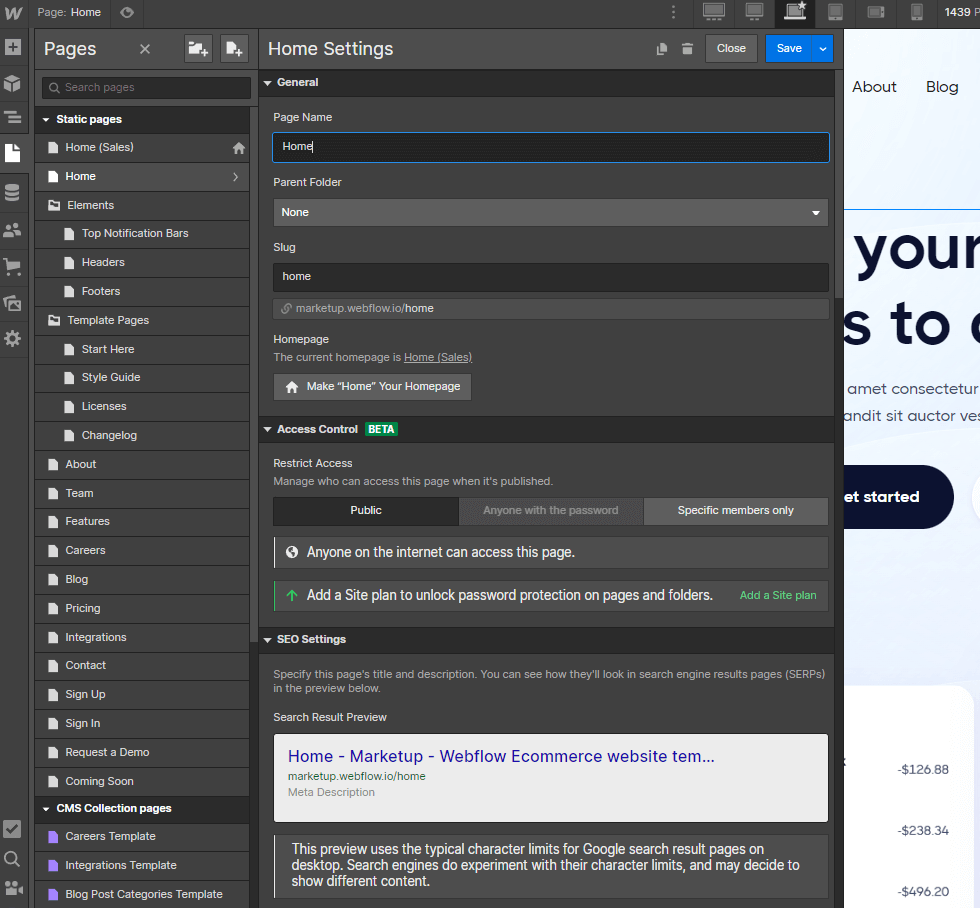
Task: Set page access to Public
Action: 365,511
